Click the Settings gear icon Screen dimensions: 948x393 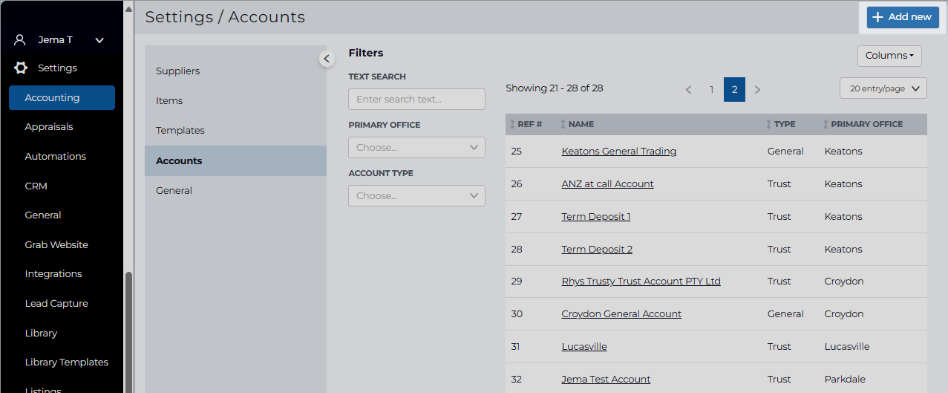[x=21, y=68]
